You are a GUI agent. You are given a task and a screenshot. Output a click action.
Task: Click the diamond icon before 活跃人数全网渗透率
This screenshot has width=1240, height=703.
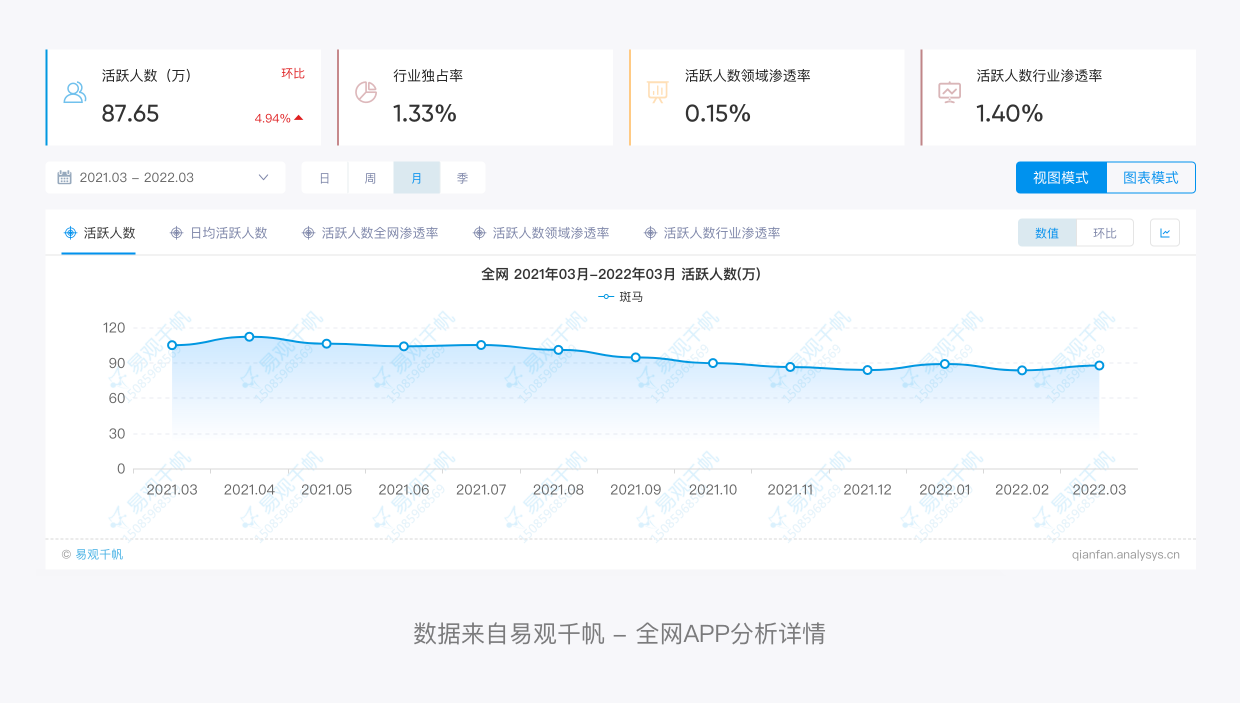coord(306,232)
